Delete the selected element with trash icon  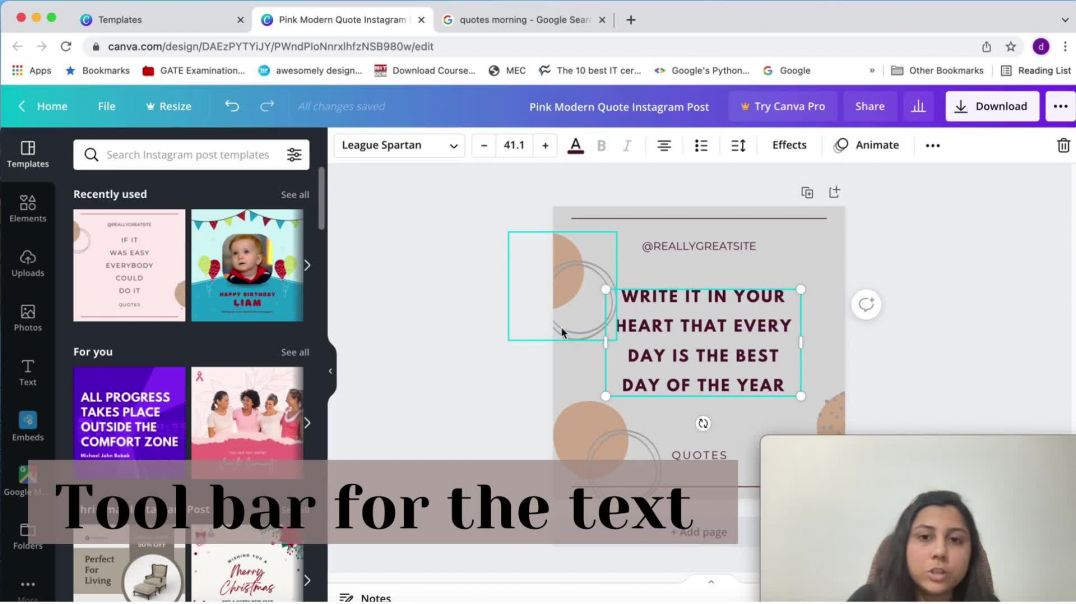click(1063, 146)
